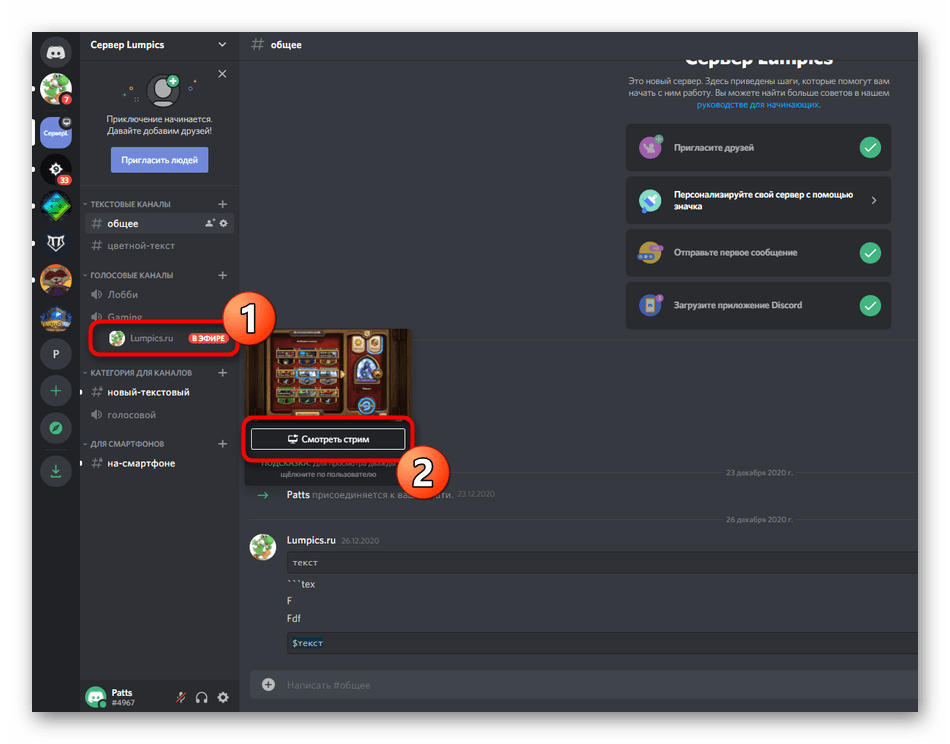
Task: Attach a file using the plus in message bar
Action: pos(267,684)
